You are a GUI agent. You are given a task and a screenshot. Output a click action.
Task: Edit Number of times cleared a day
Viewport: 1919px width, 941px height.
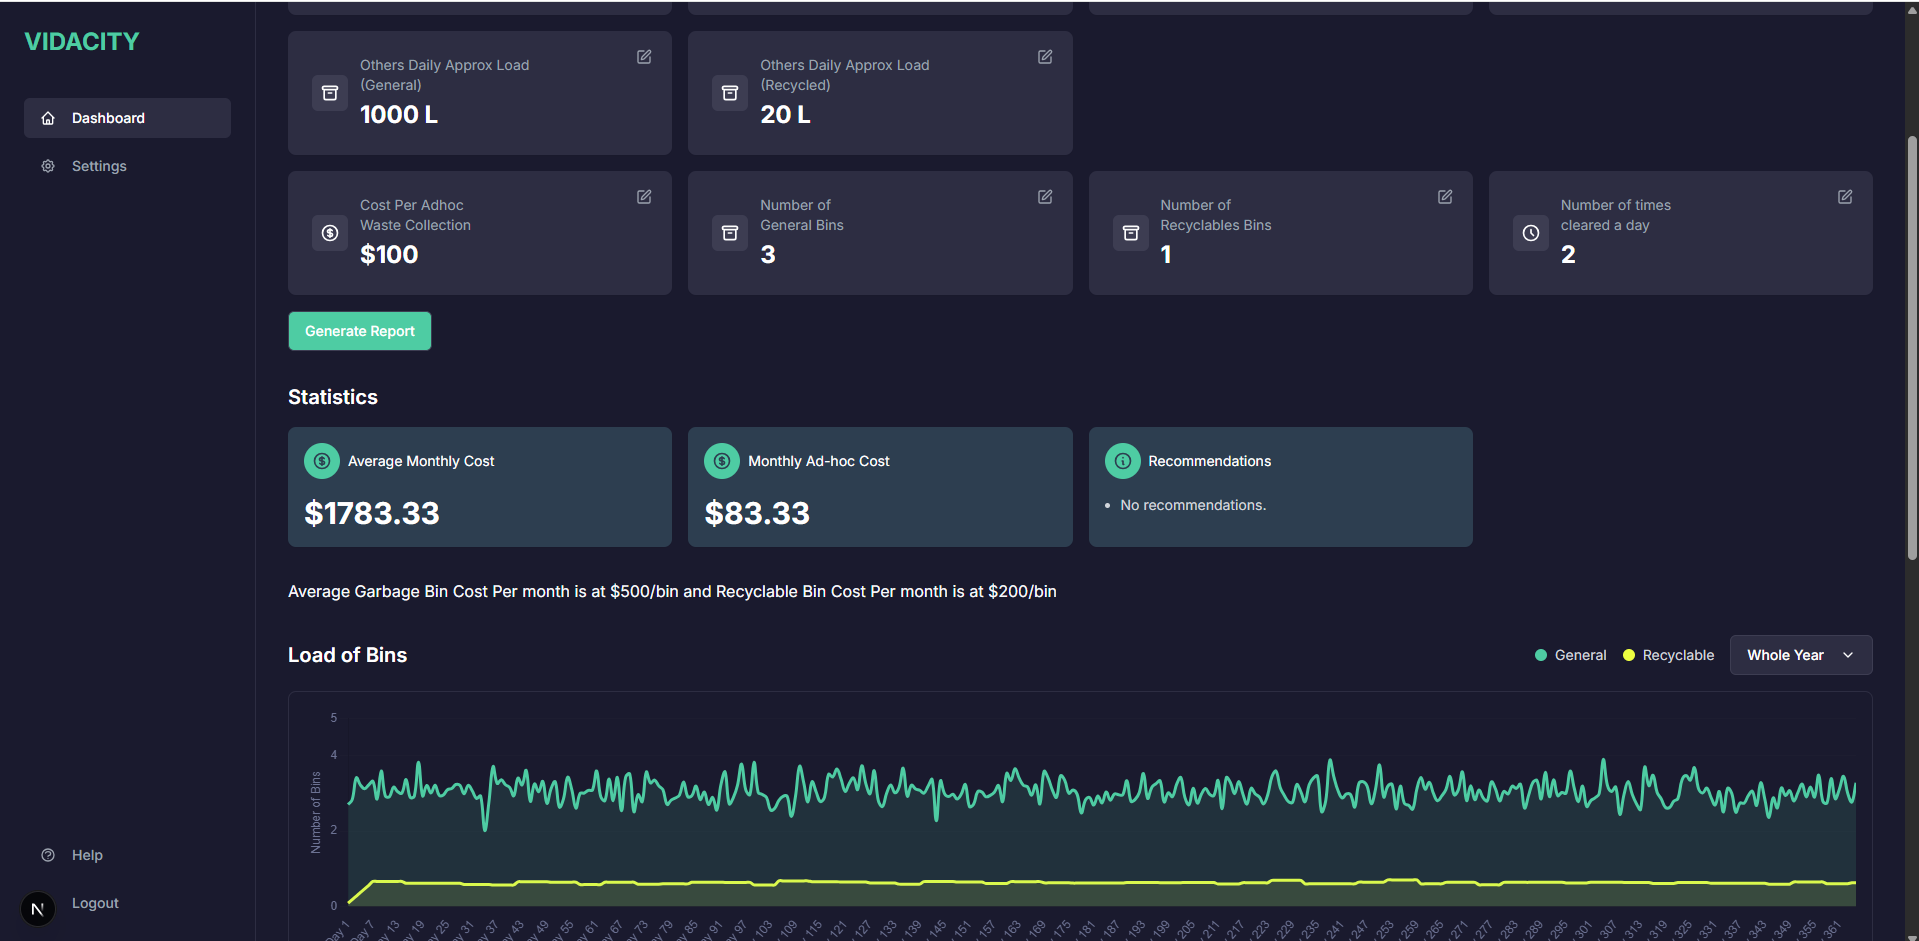(1844, 197)
